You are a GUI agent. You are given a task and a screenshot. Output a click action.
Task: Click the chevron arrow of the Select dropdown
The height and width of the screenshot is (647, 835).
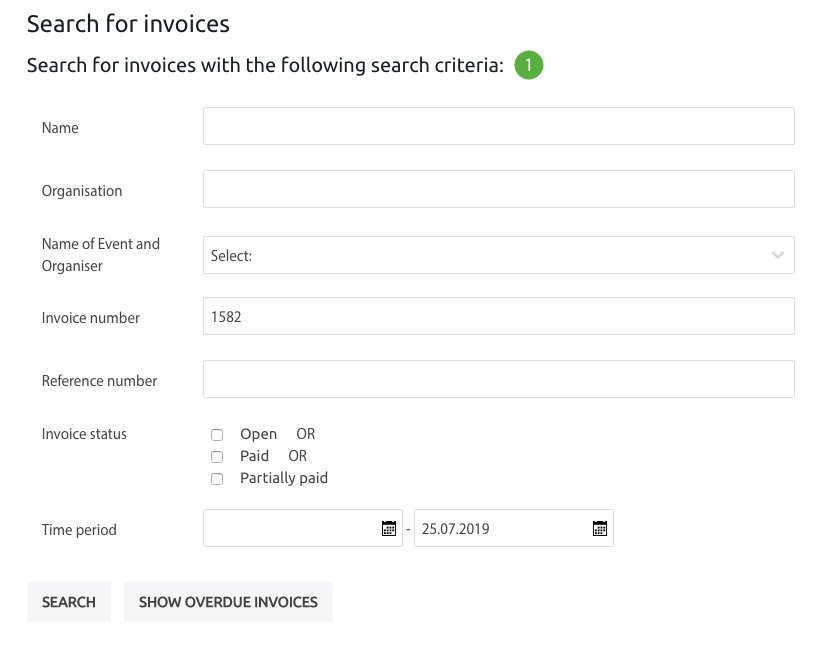point(777,255)
